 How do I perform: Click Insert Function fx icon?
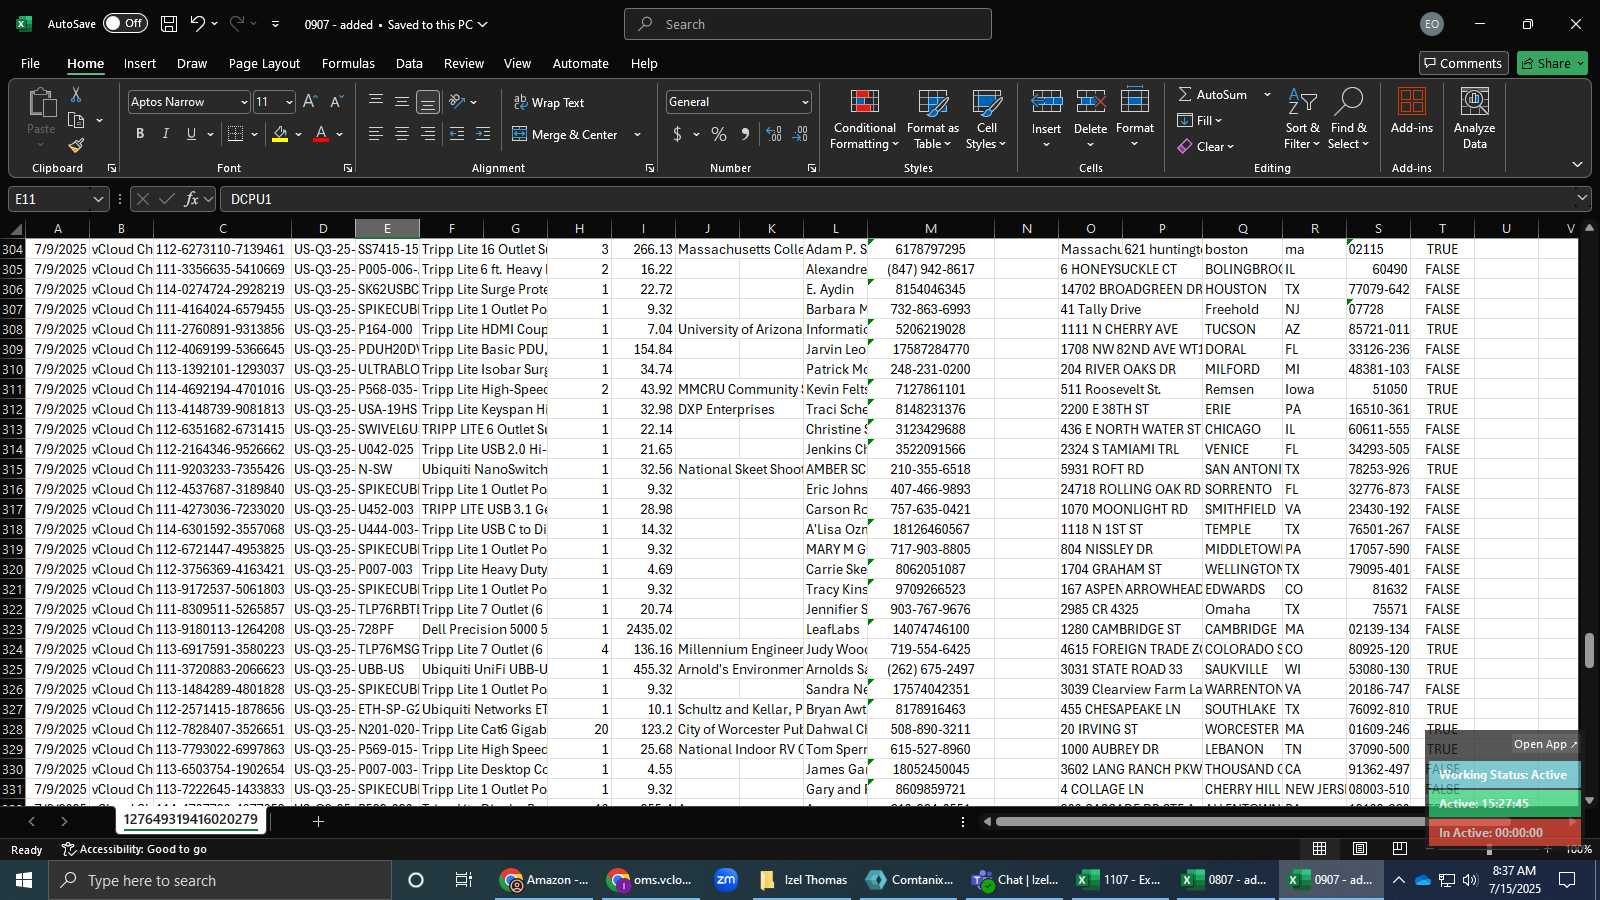click(x=191, y=199)
